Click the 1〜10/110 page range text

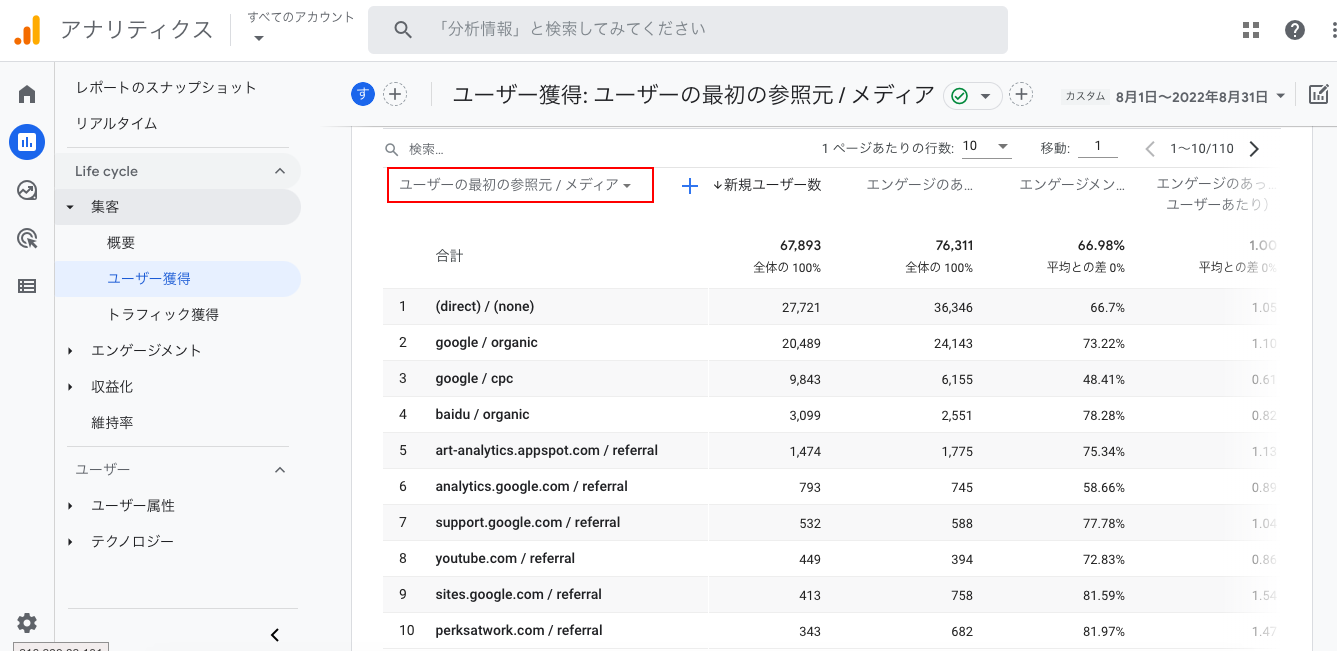pyautogui.click(x=1202, y=149)
